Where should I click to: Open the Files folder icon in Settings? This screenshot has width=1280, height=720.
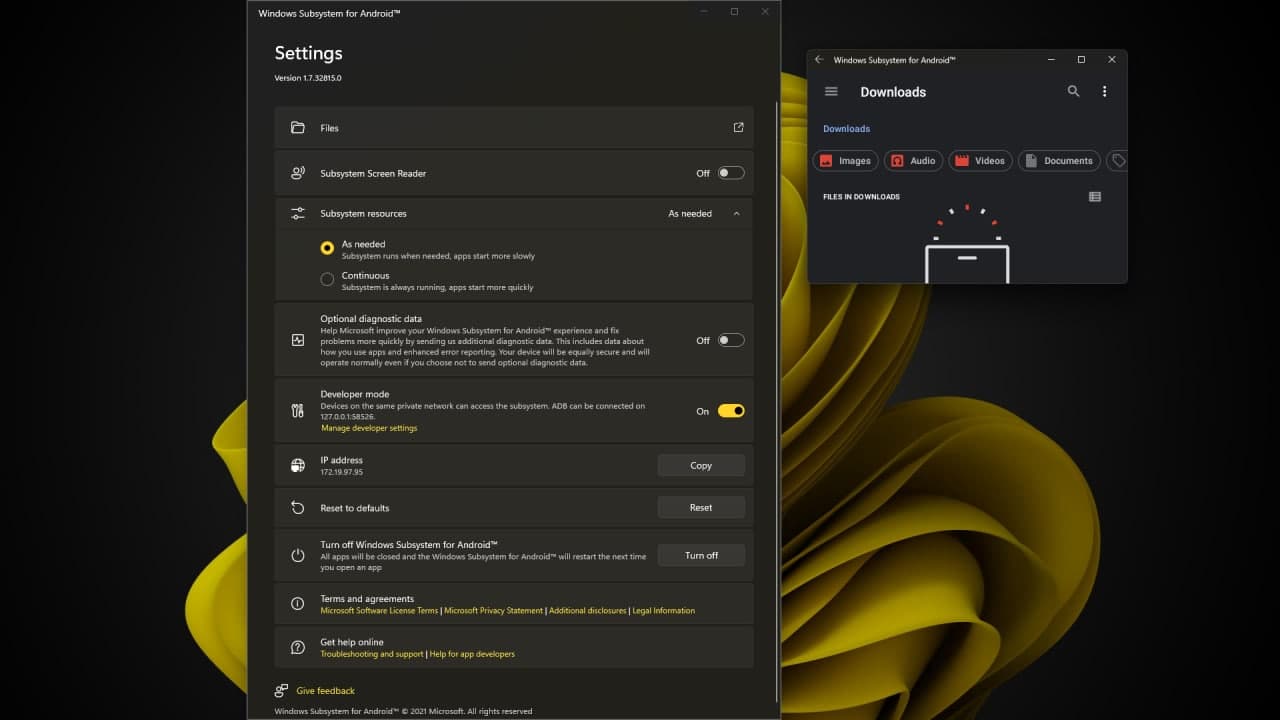[297, 127]
